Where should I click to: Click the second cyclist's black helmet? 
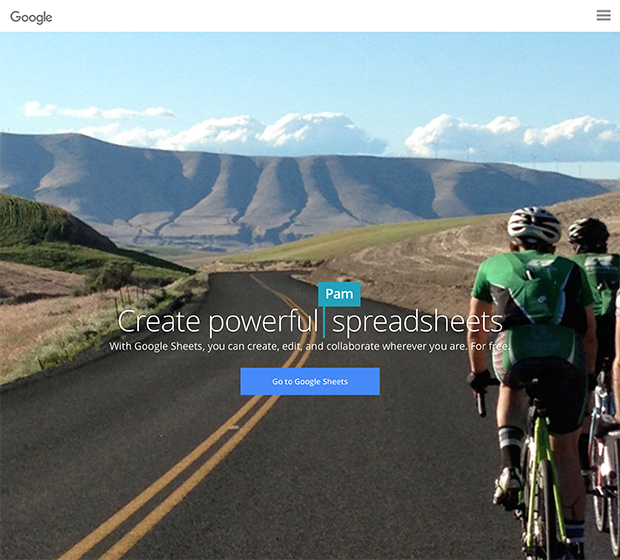tap(588, 232)
